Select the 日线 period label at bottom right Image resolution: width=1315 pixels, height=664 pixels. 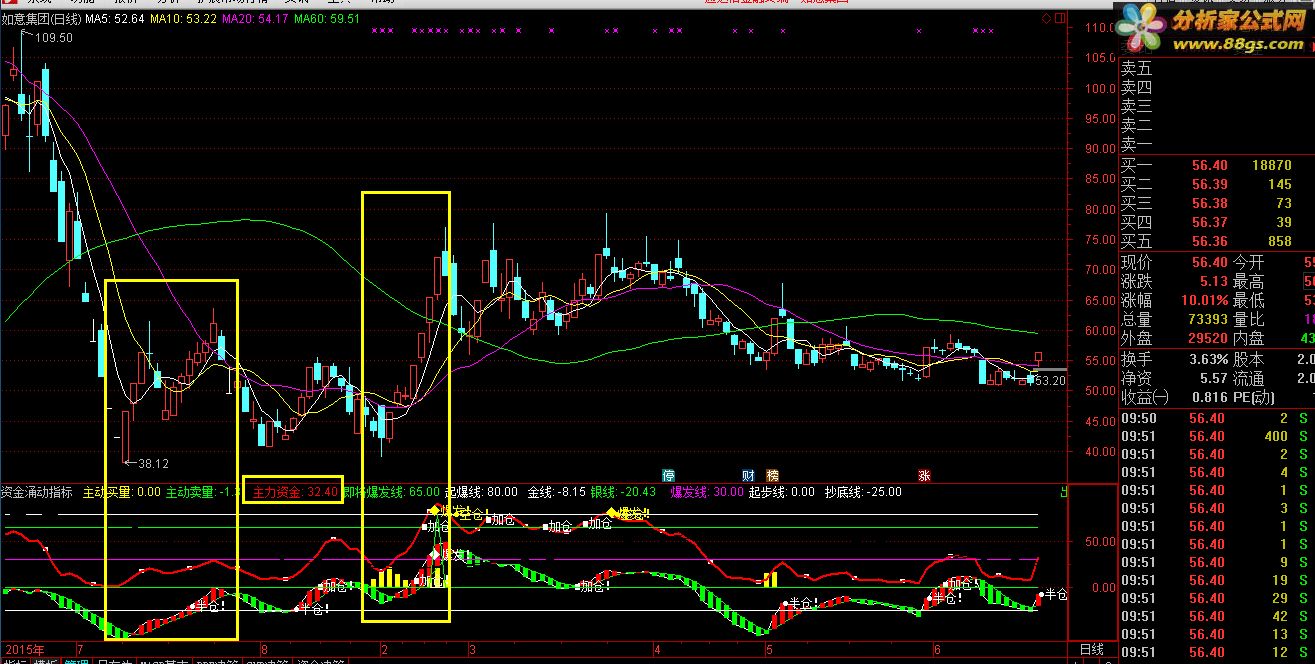click(x=1090, y=649)
